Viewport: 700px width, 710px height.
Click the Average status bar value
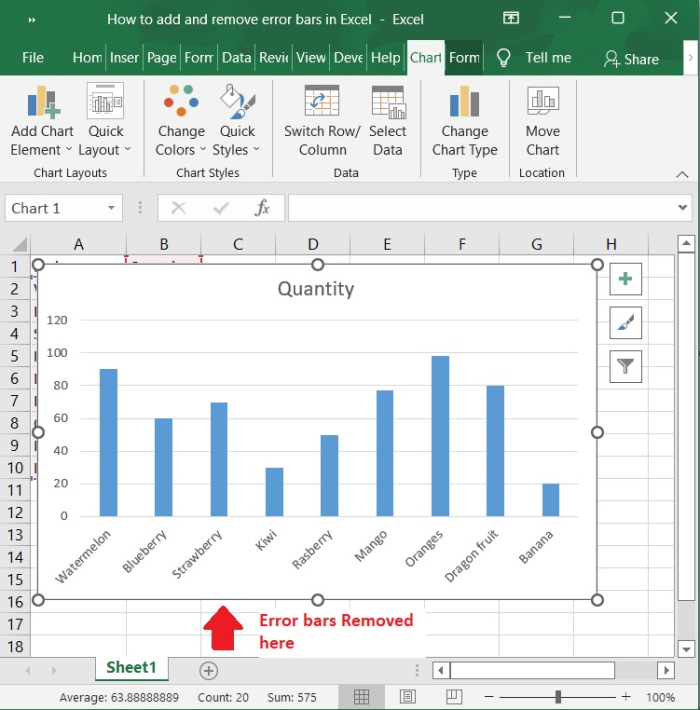click(119, 697)
